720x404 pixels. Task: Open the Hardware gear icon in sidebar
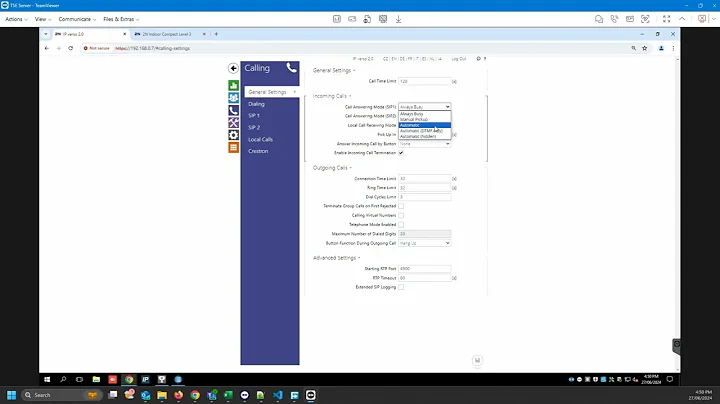(233, 135)
